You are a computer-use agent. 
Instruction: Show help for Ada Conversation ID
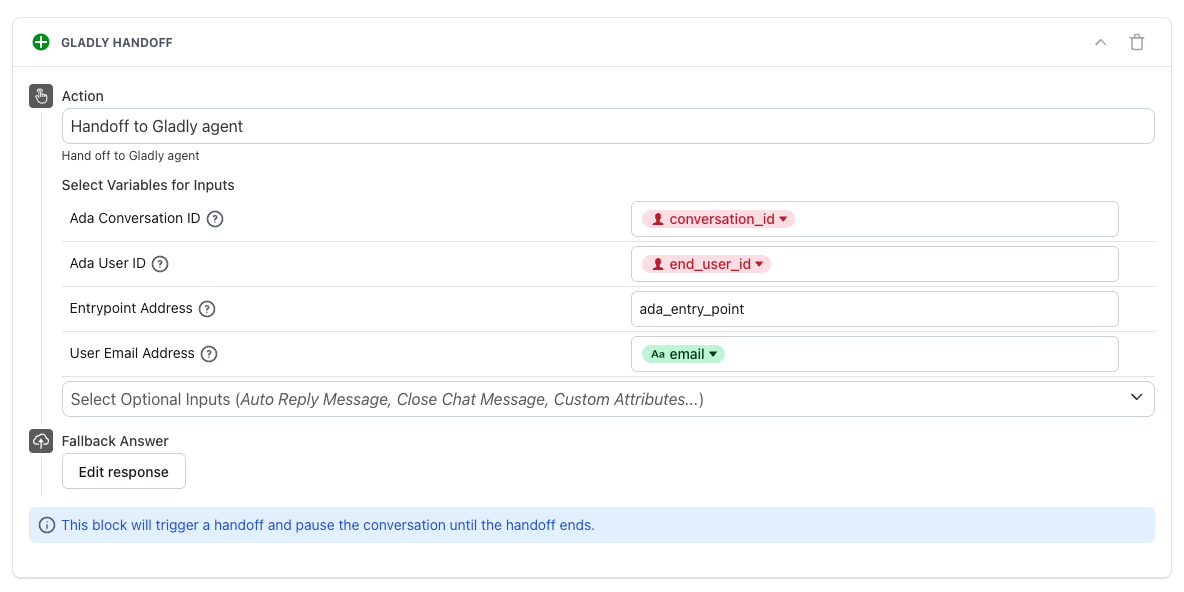(215, 219)
